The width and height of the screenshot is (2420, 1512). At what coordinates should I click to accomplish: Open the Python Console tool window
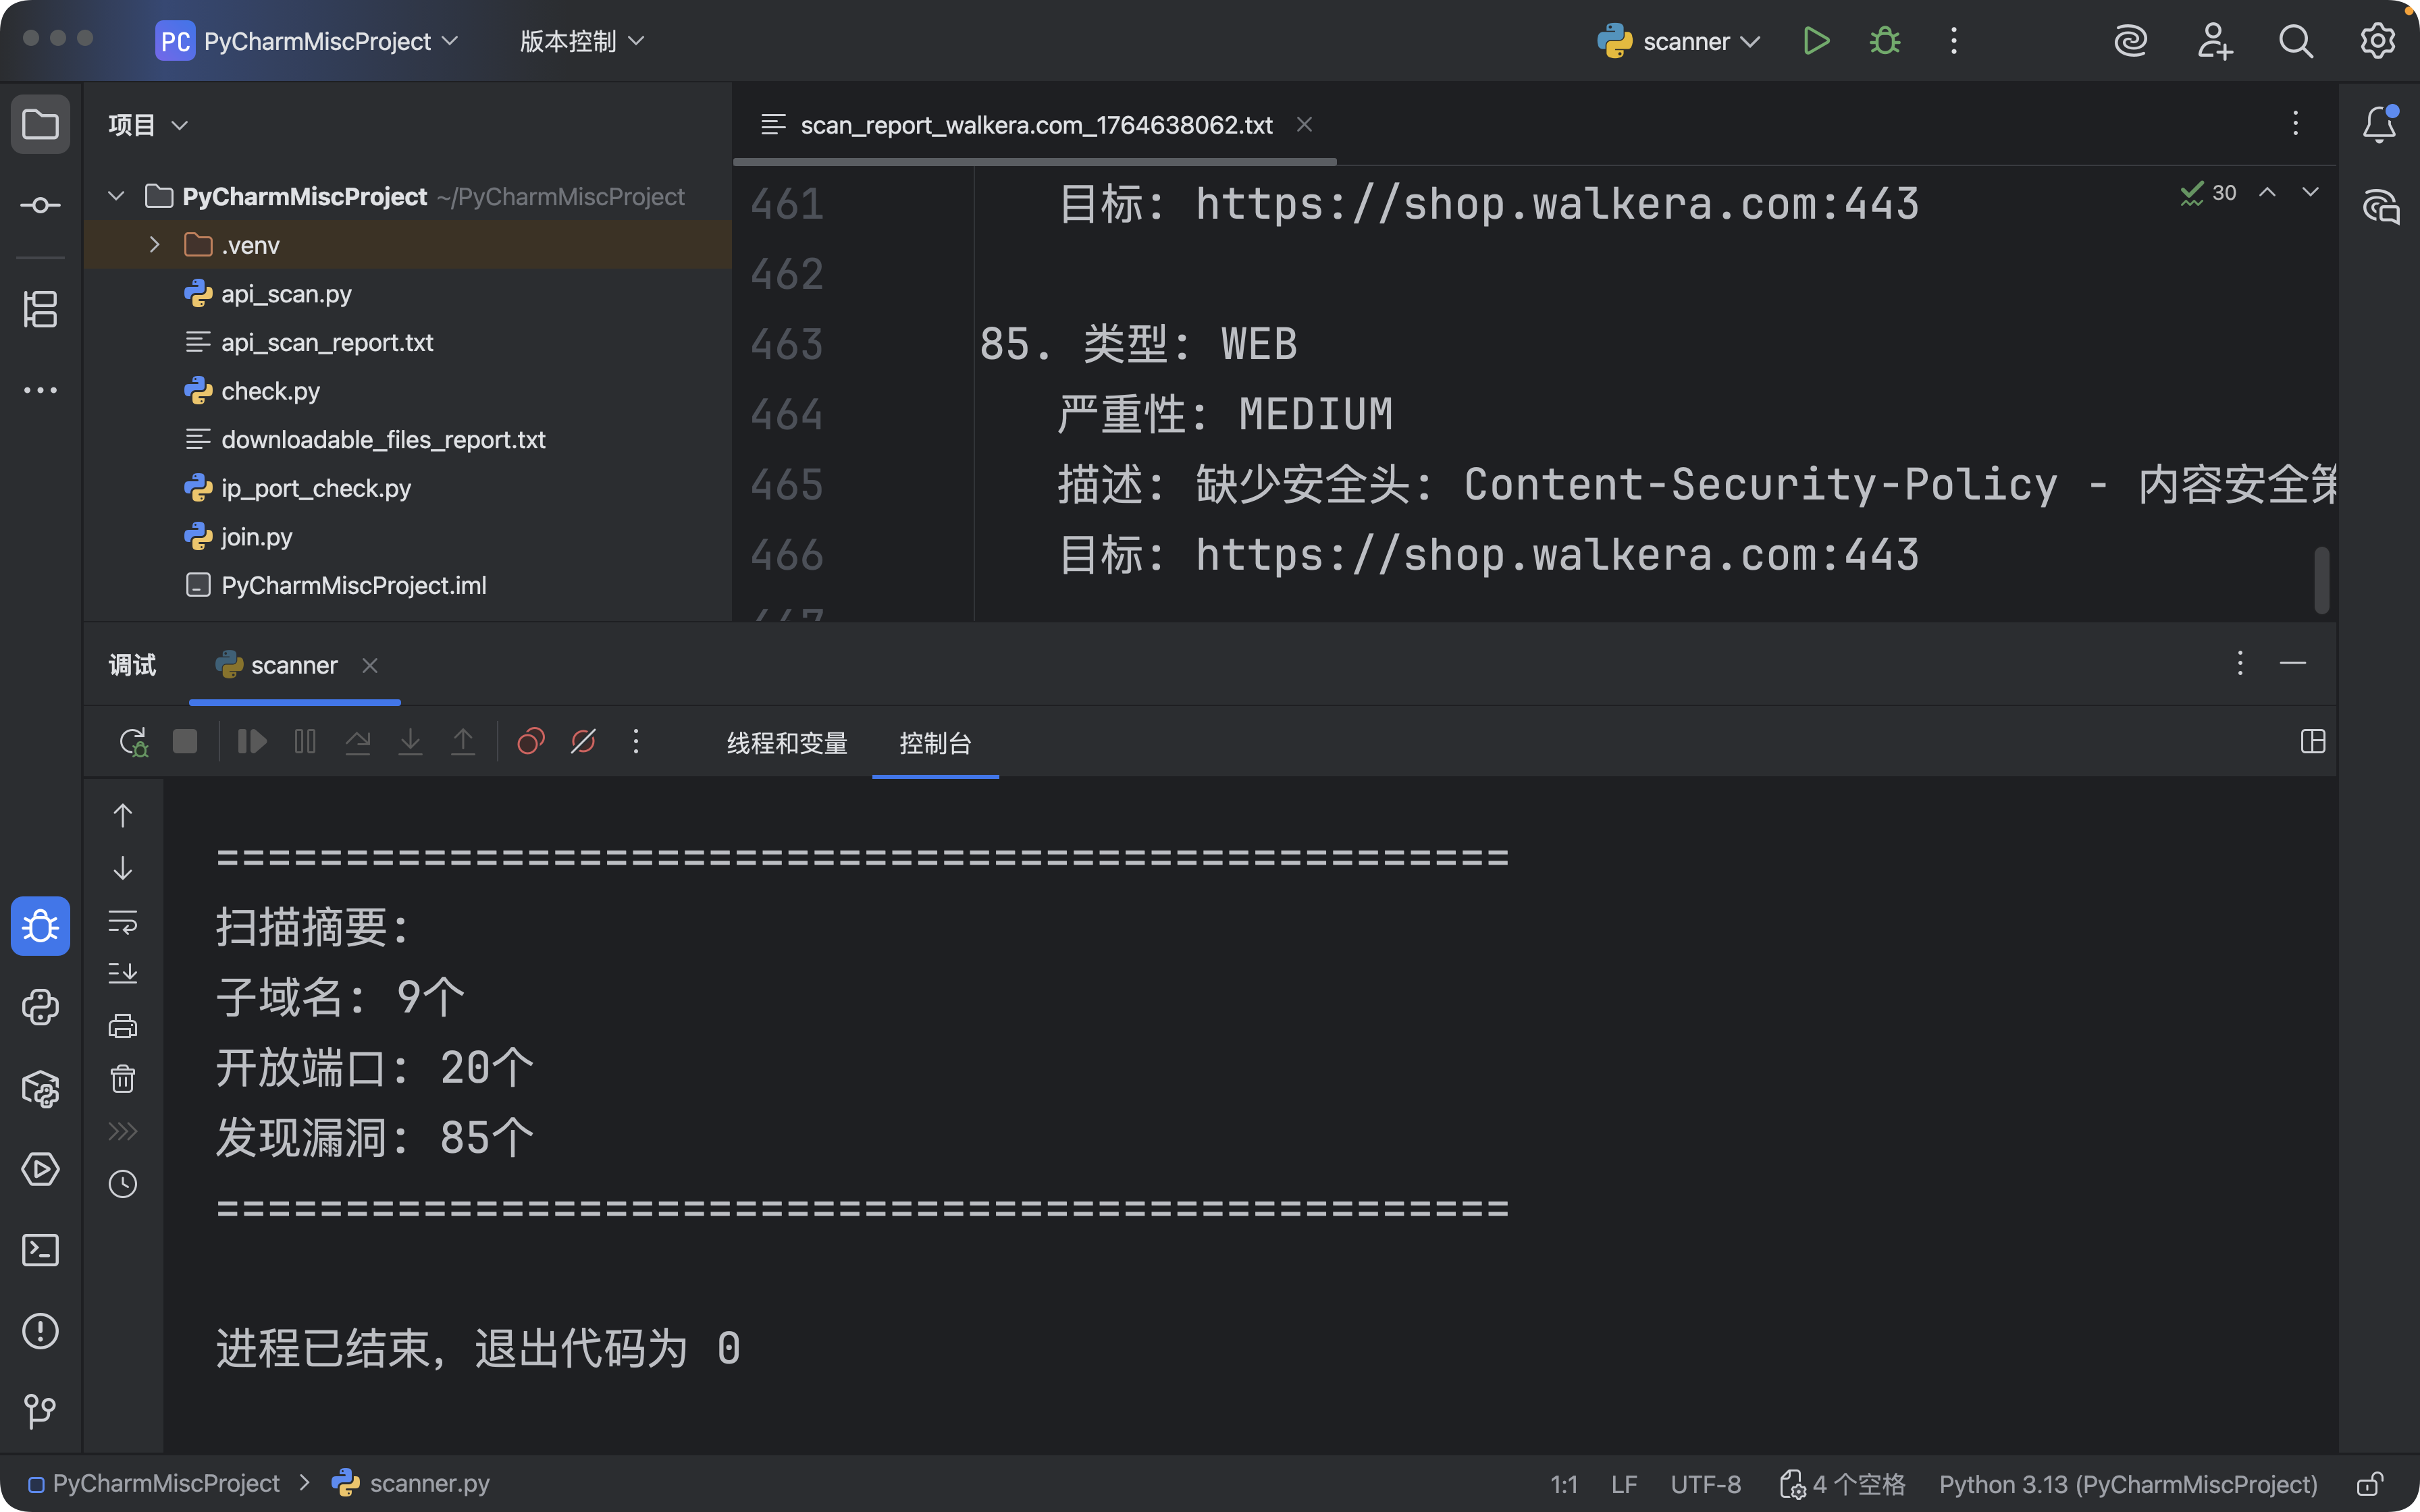point(40,1008)
